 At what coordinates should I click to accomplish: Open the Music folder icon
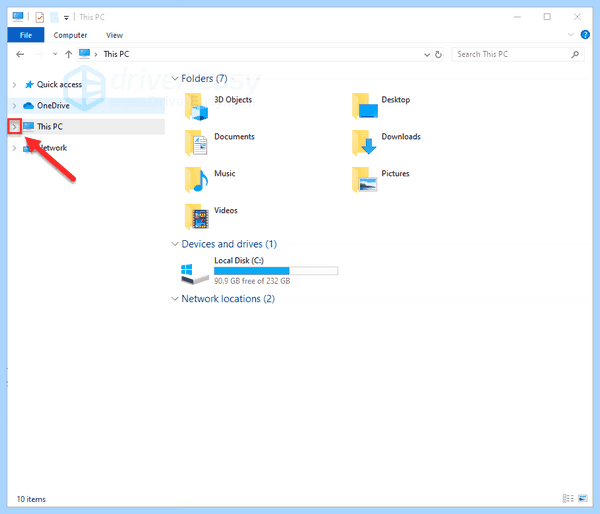[x=196, y=179]
